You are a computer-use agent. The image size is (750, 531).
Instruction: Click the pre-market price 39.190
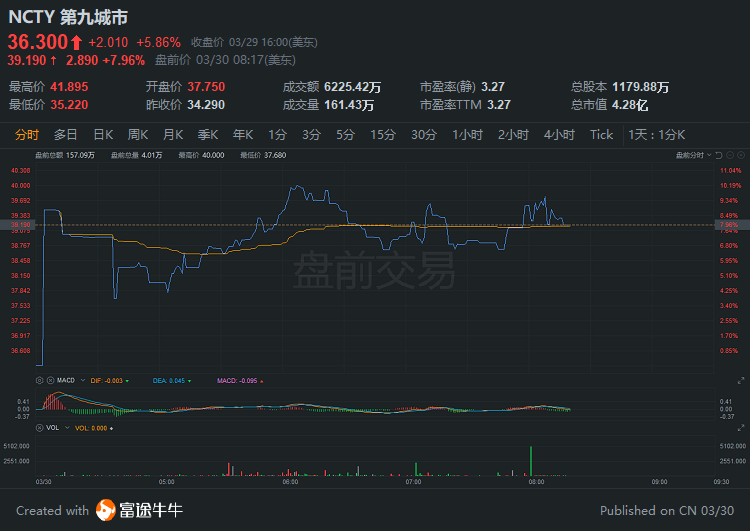click(27, 60)
